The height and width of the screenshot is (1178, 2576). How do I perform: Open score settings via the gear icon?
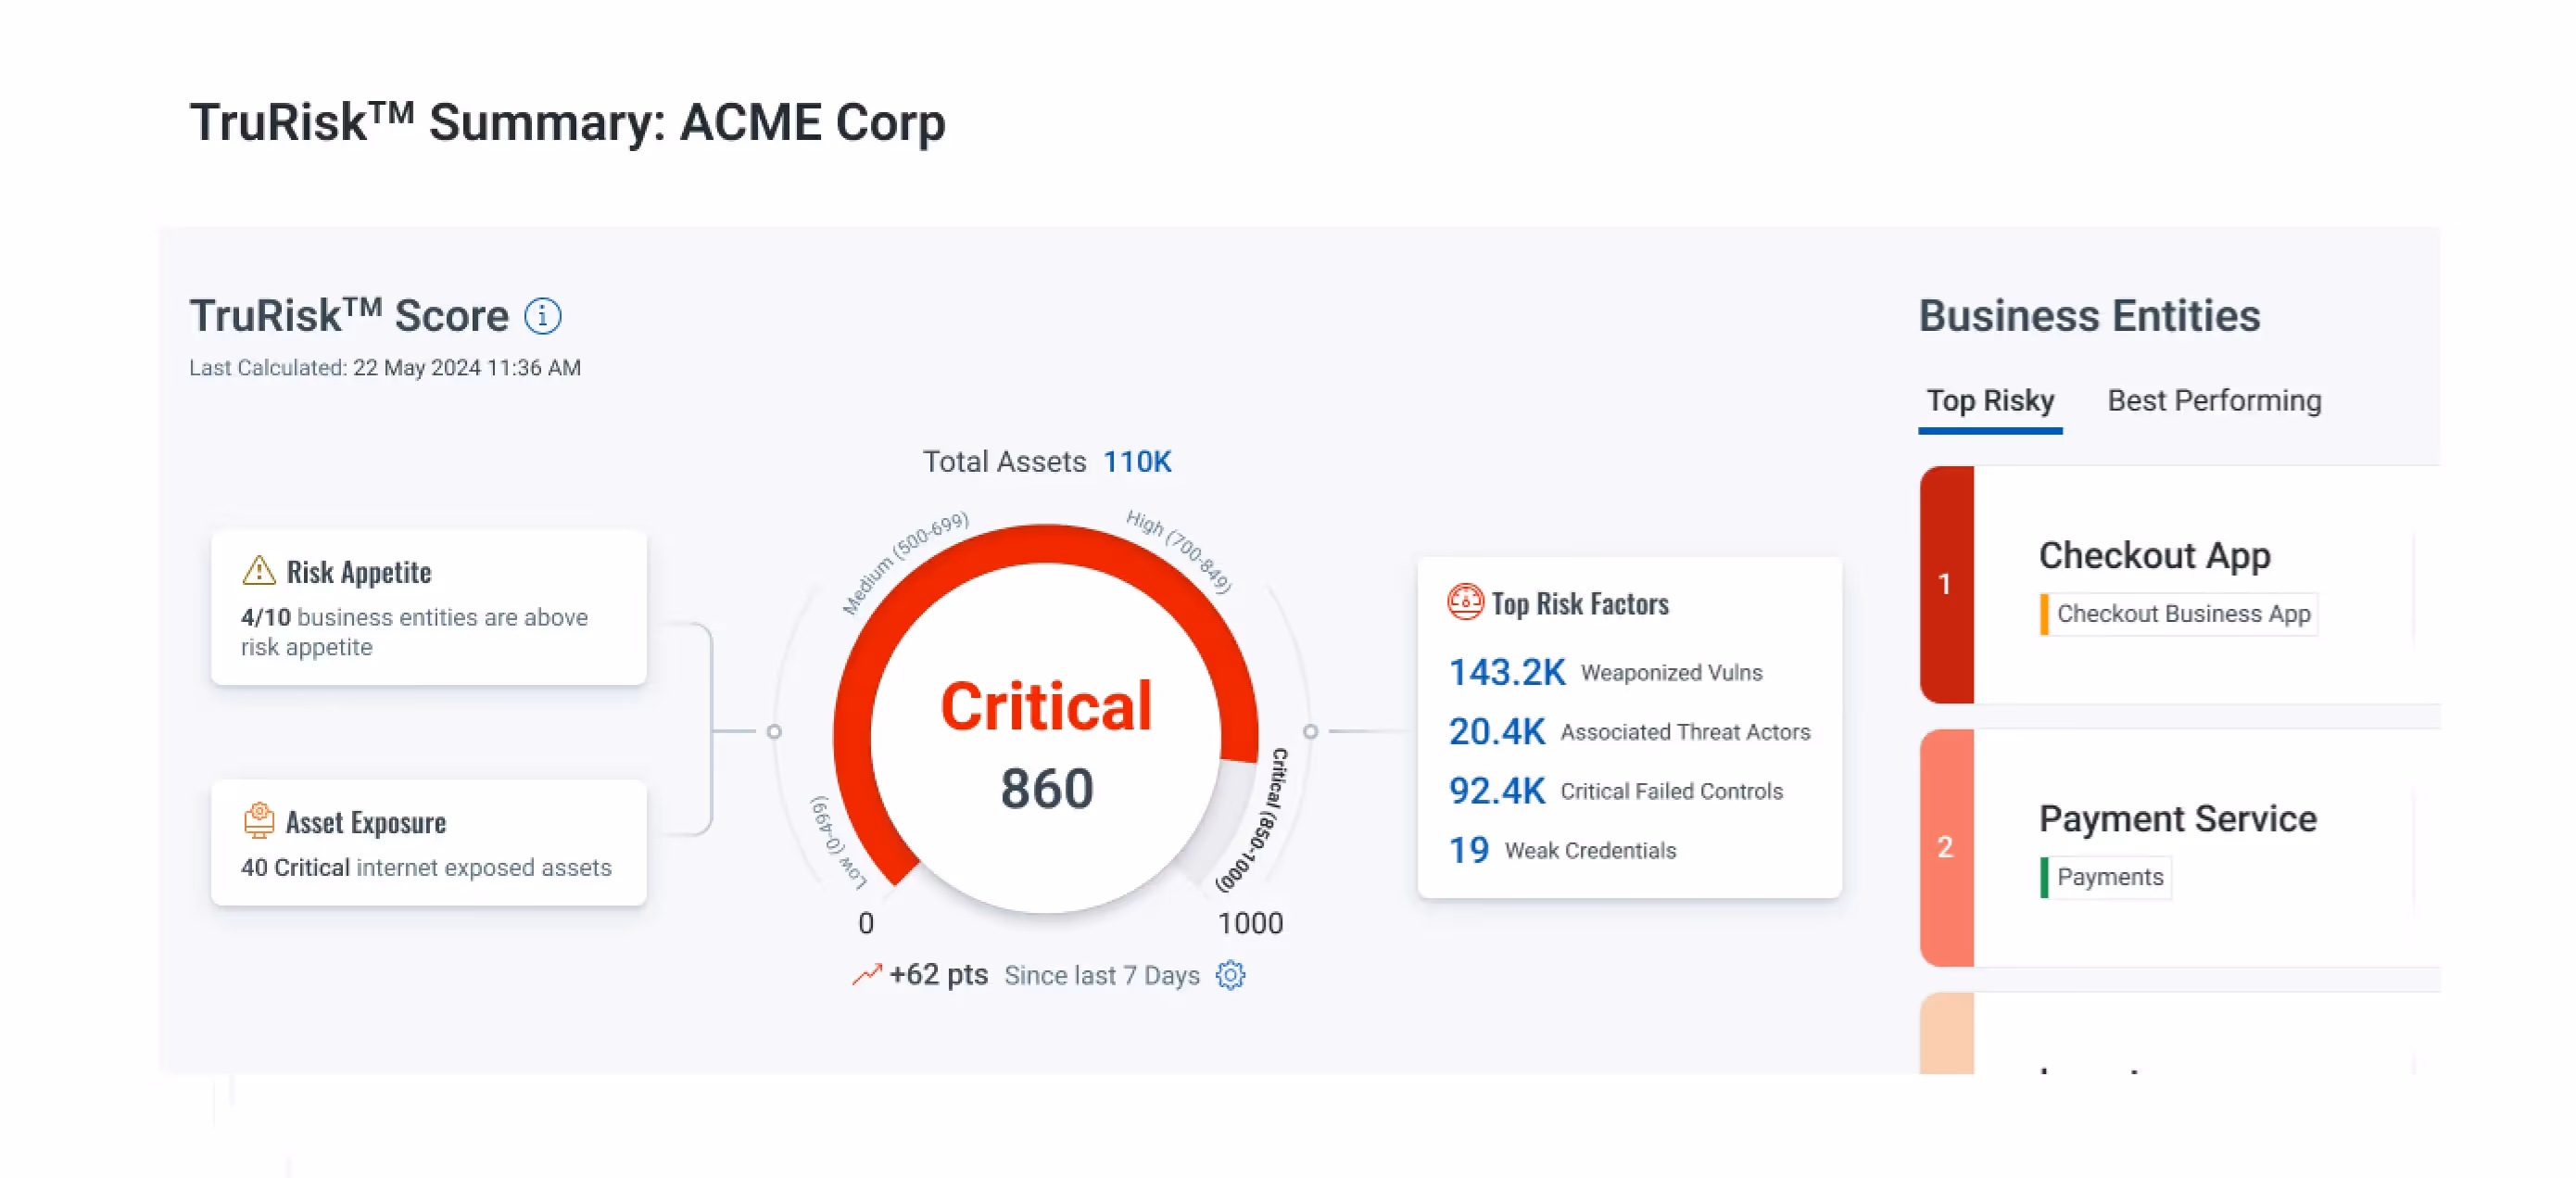(1231, 975)
